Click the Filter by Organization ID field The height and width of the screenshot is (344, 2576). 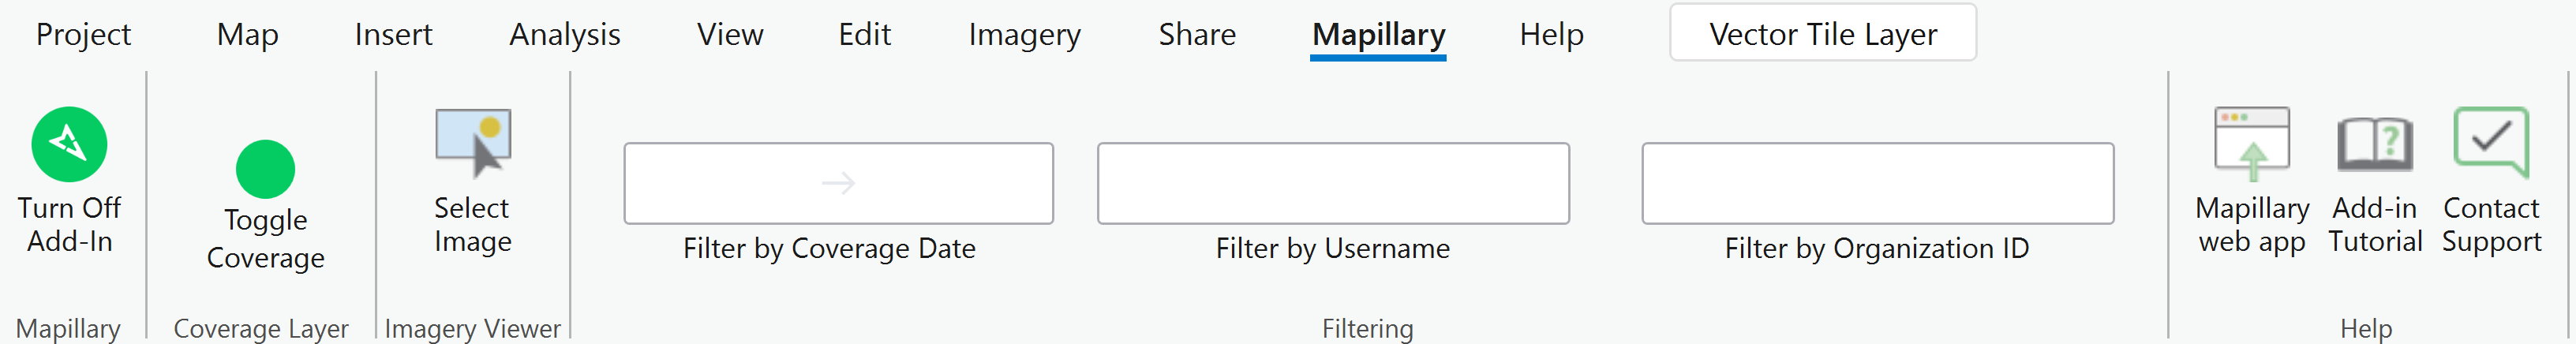(1876, 183)
